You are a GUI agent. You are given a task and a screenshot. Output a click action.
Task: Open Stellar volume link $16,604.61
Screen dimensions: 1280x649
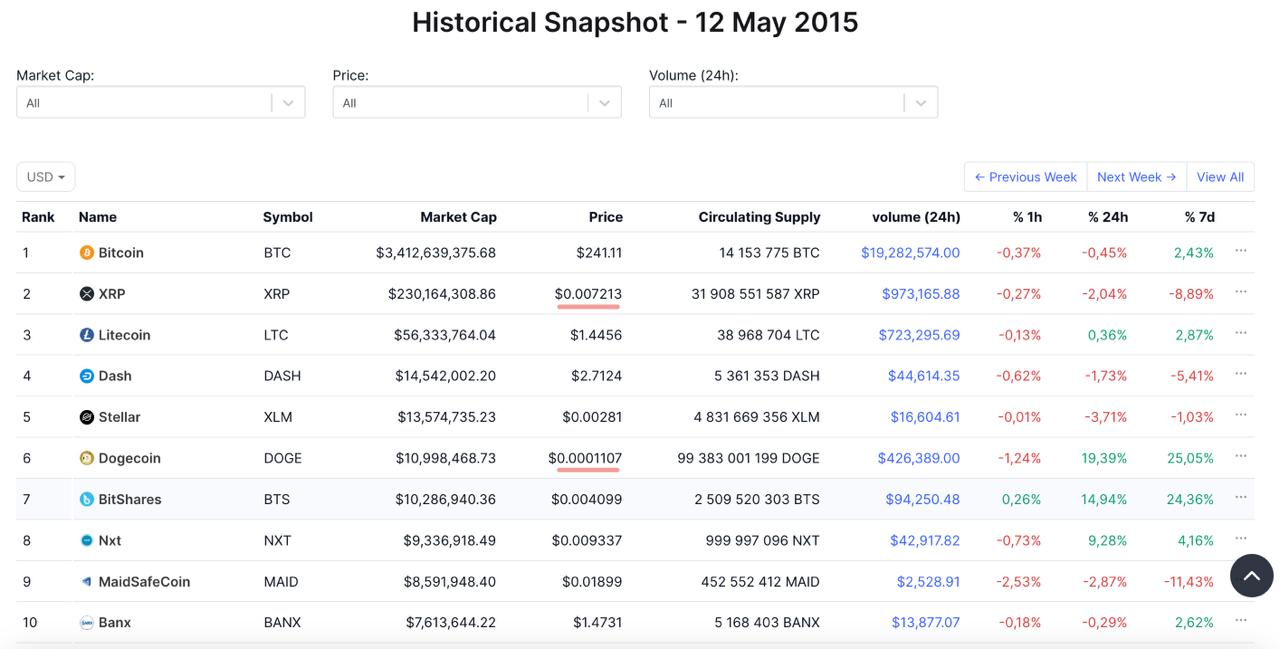click(925, 417)
